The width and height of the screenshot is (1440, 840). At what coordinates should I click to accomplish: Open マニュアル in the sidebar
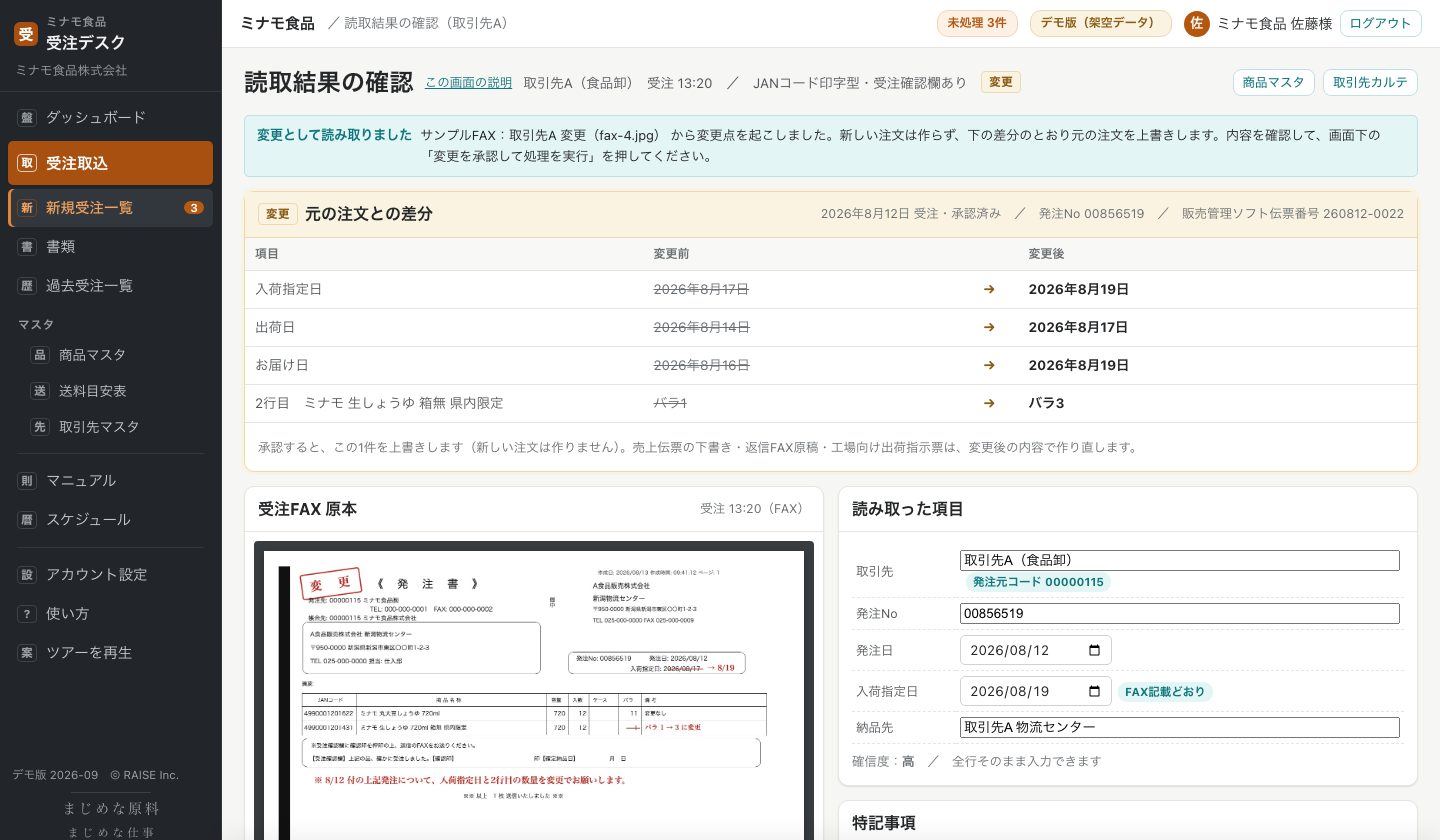click(x=110, y=481)
